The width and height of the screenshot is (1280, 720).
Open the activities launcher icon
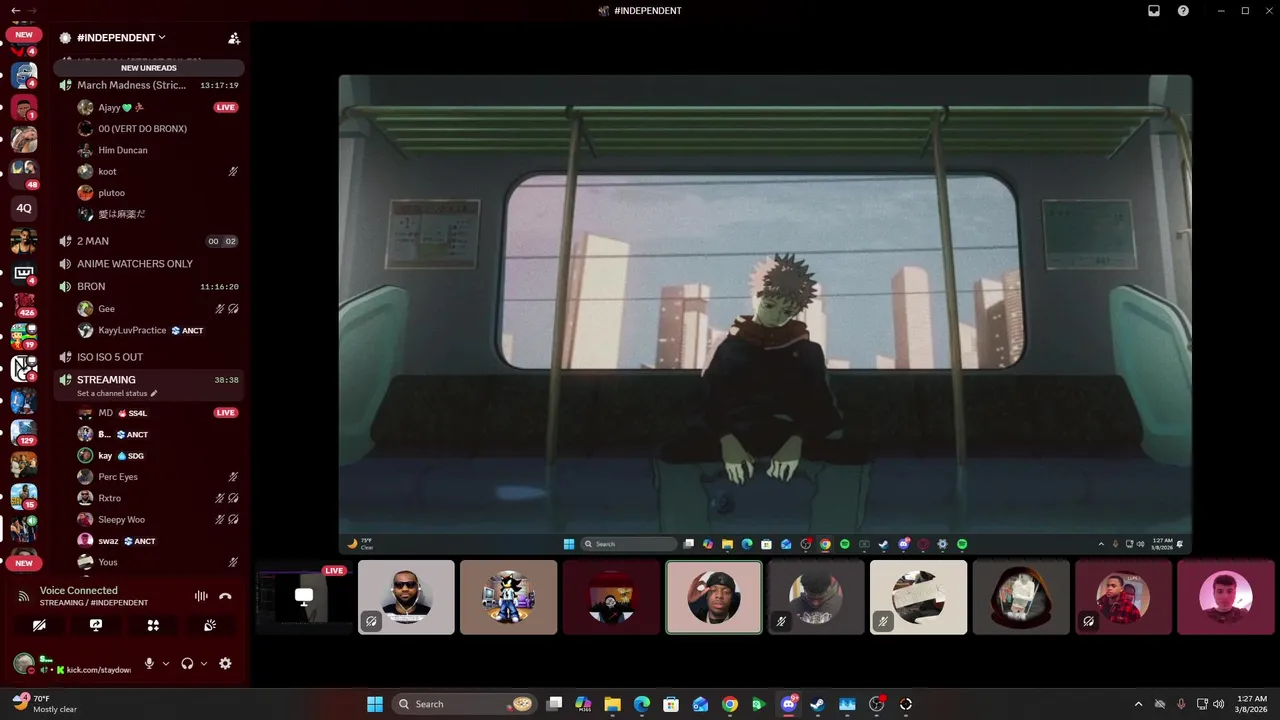[153, 625]
